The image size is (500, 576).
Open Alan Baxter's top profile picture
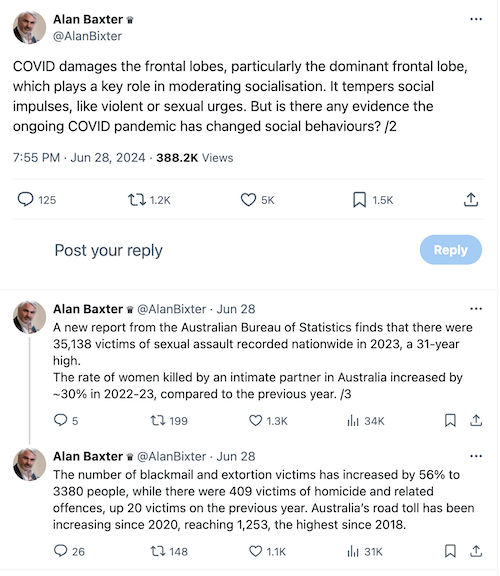[x=29, y=28]
